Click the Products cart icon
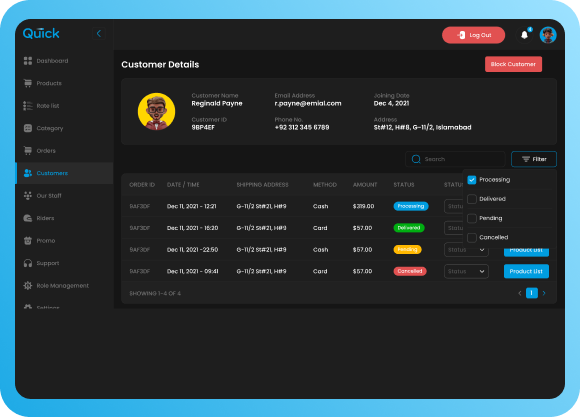The image size is (580, 417). [28, 83]
